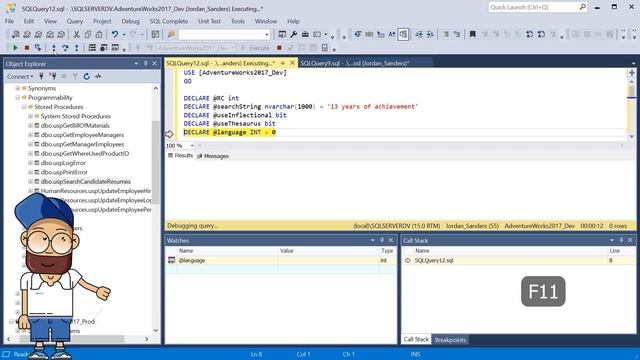
Task: Click the Step Over debug icon
Action: click(x=65, y=48)
